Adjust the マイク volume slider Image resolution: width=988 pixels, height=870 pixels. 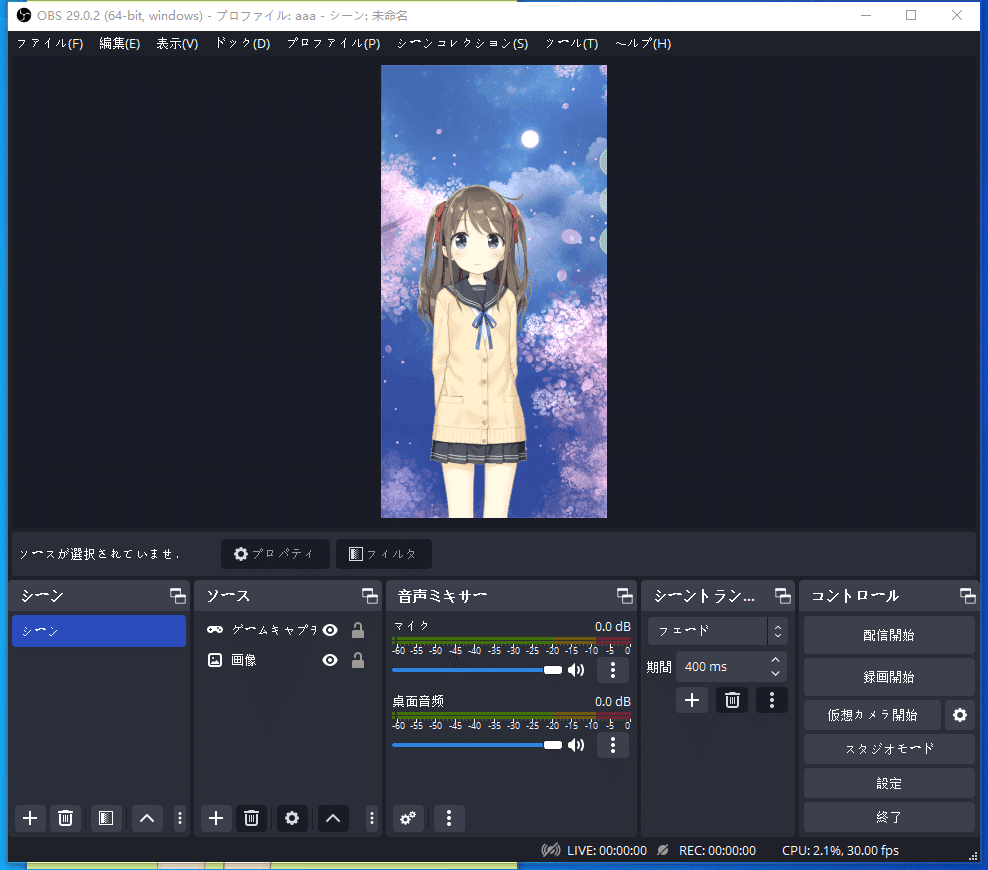pyautogui.click(x=477, y=670)
